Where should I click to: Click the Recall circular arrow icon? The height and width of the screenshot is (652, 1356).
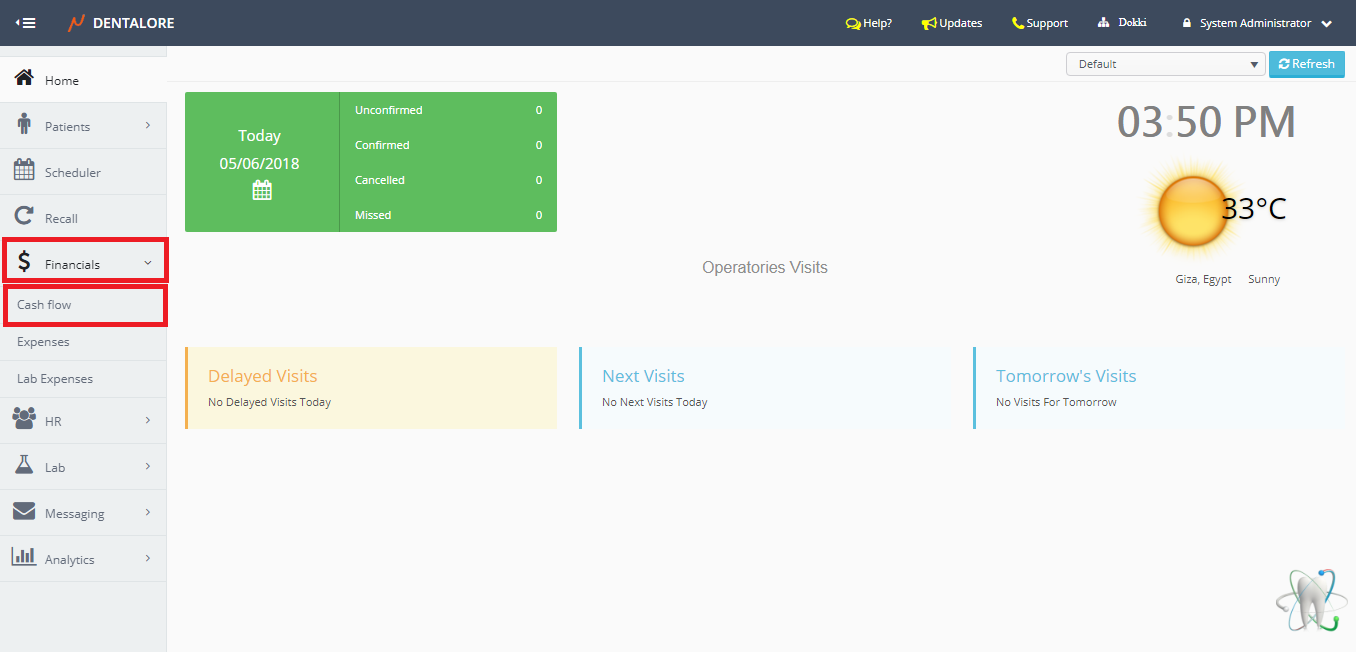click(24, 217)
